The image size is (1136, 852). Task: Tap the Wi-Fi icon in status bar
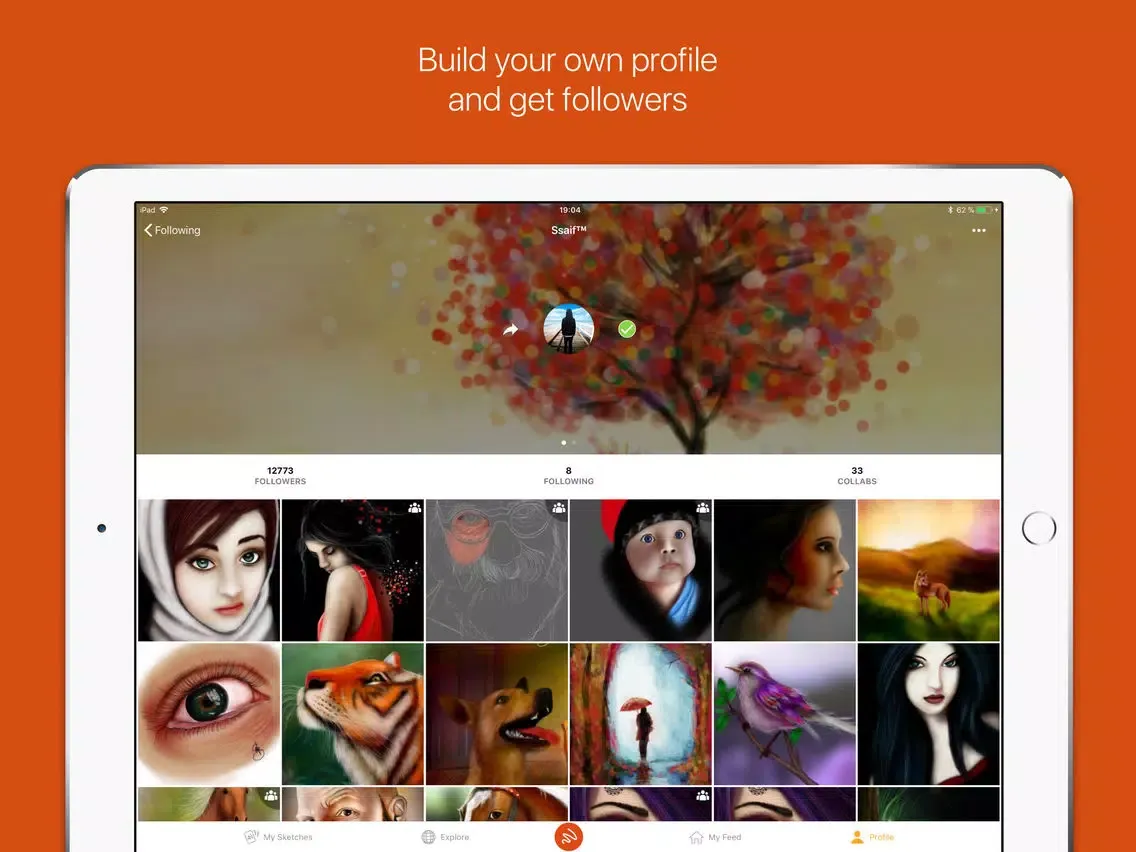pyautogui.click(x=164, y=210)
